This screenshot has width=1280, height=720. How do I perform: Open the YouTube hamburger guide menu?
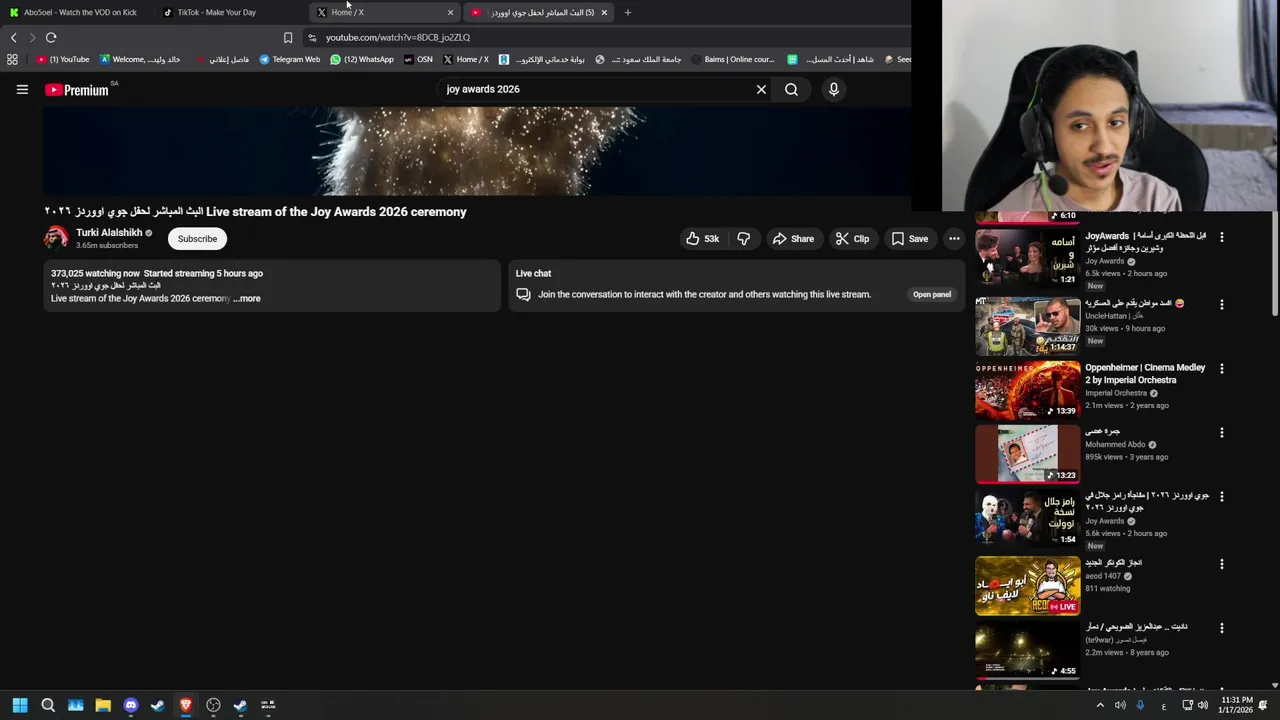point(22,89)
